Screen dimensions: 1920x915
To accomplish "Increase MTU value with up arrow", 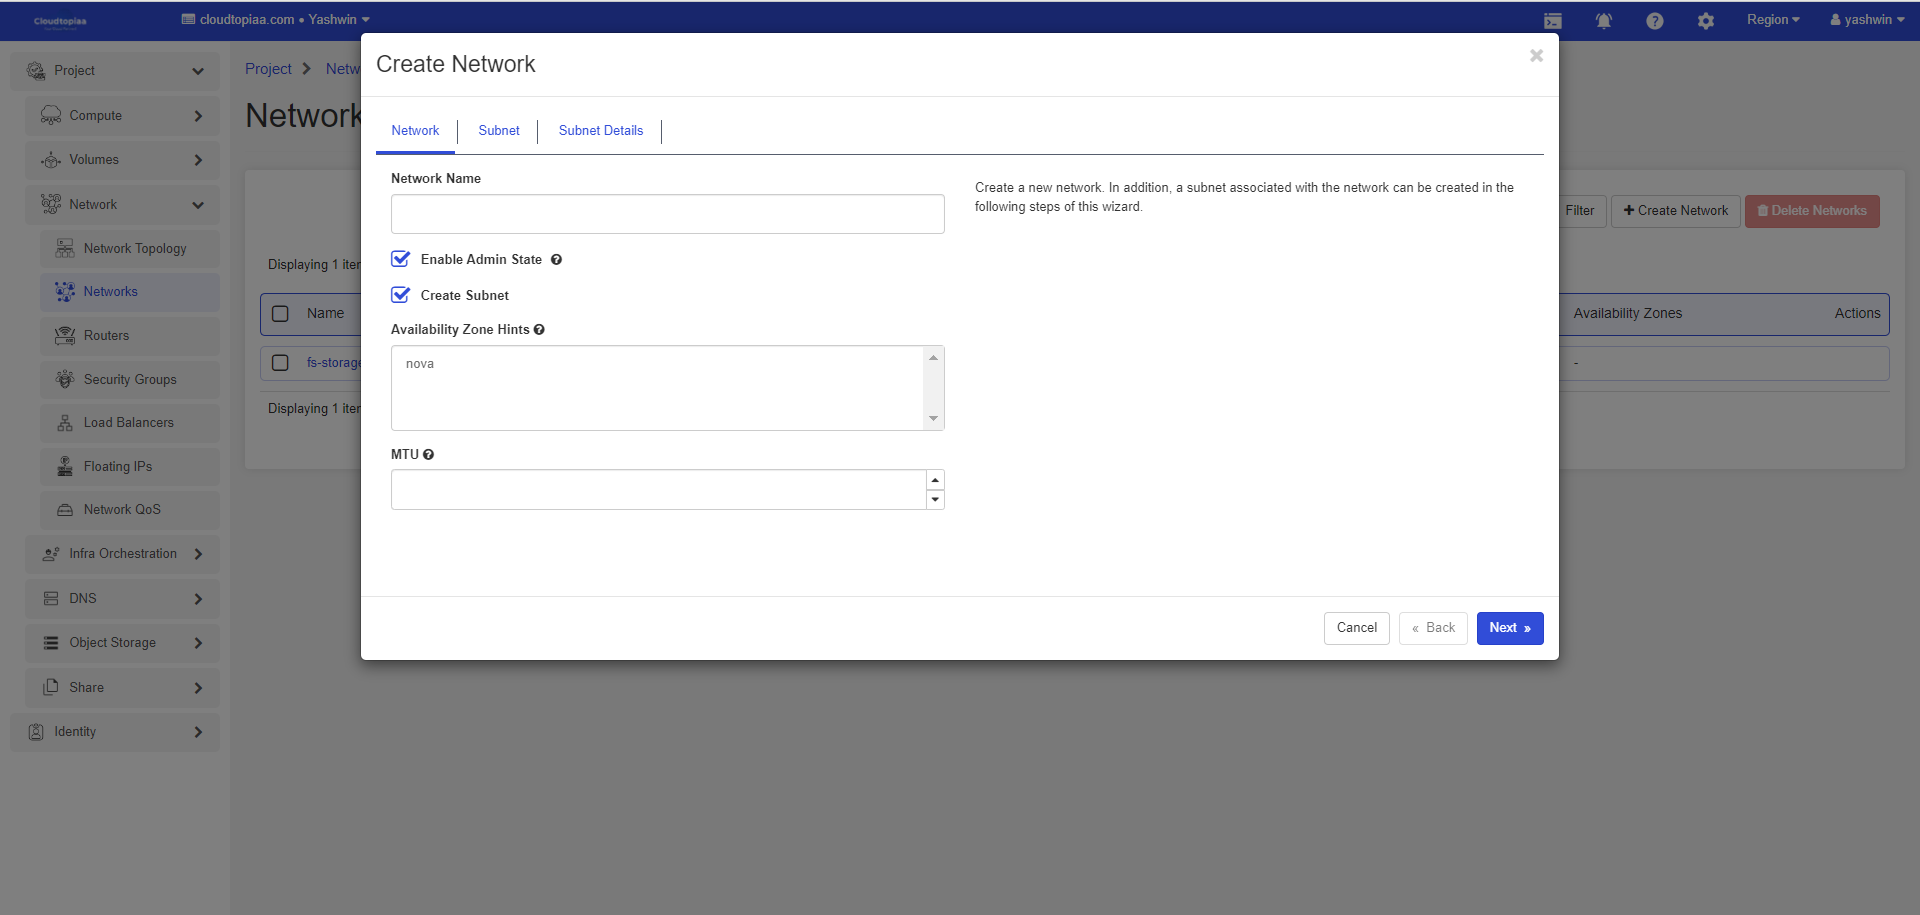I will (935, 480).
